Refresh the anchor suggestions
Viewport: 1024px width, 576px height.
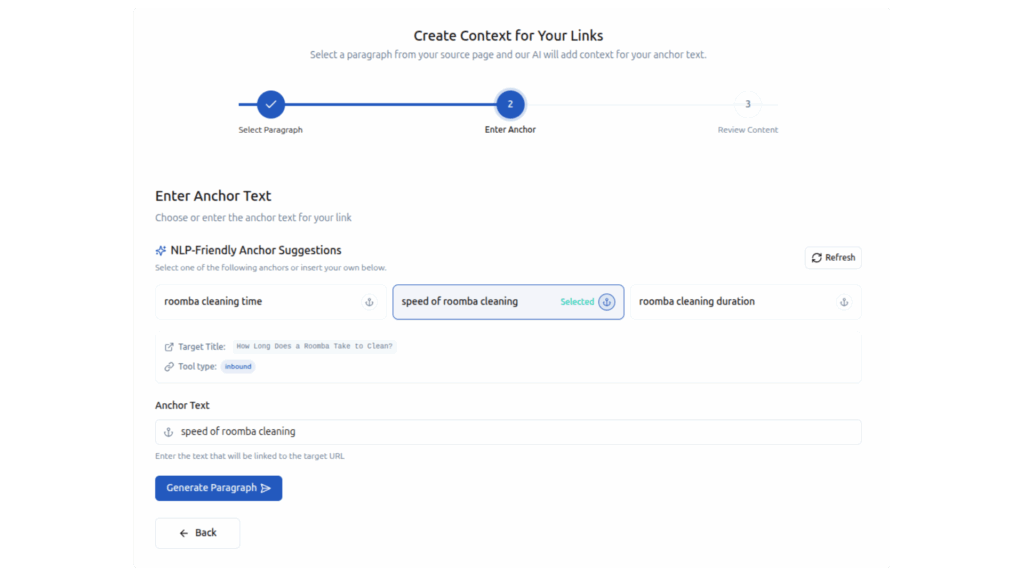[833, 258]
